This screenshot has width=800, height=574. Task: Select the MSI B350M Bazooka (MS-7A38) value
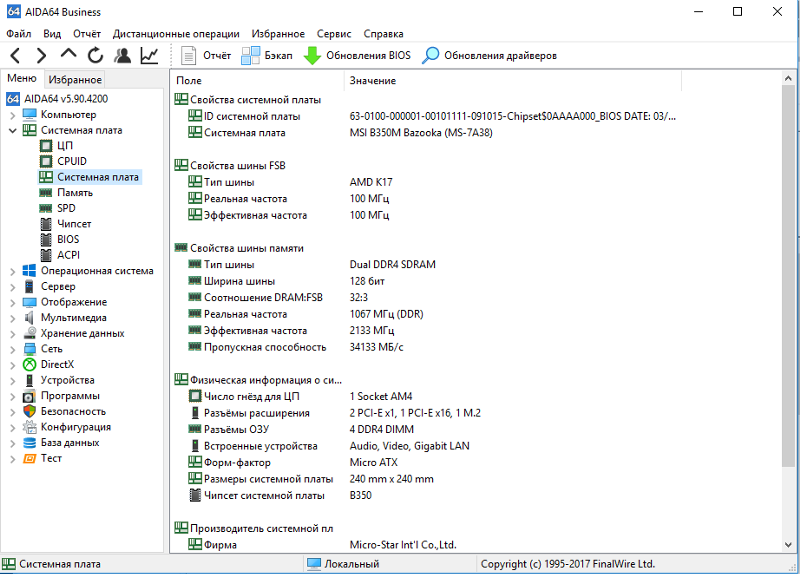point(421,133)
